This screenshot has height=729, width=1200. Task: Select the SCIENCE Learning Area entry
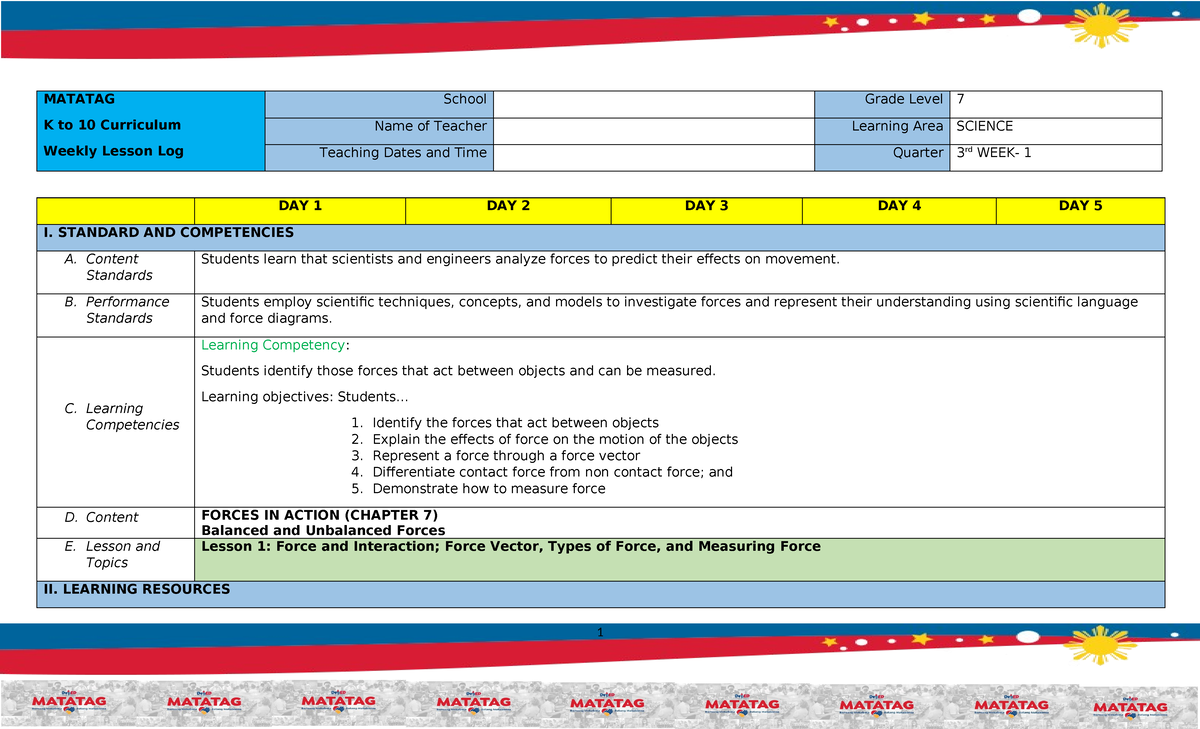coord(984,126)
